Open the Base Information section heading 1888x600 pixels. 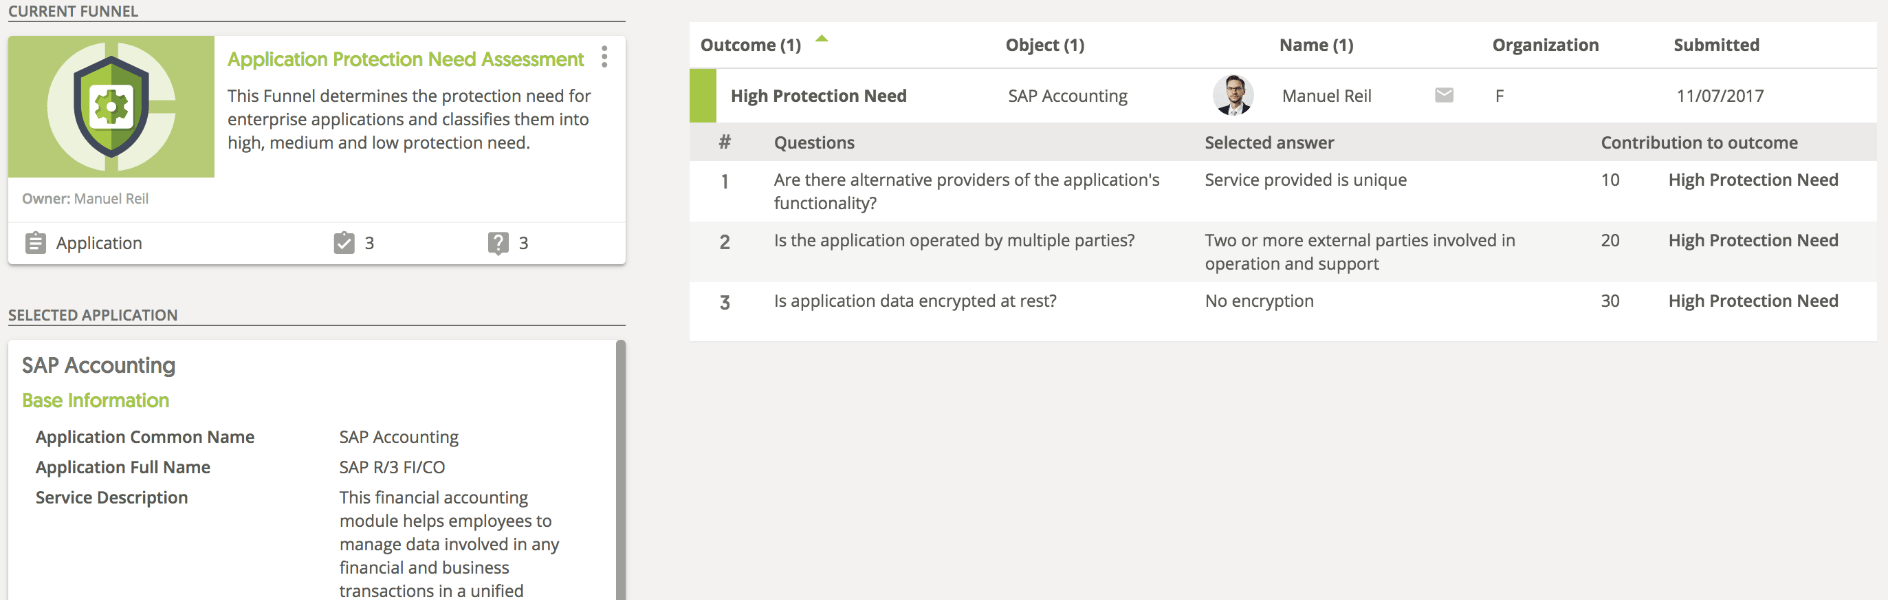pyautogui.click(x=95, y=400)
